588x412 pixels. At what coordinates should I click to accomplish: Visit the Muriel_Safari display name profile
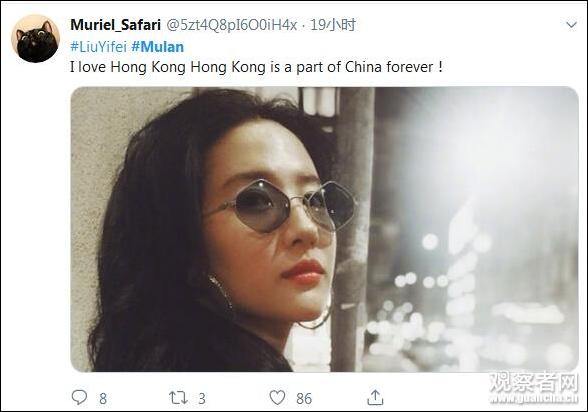coord(116,25)
